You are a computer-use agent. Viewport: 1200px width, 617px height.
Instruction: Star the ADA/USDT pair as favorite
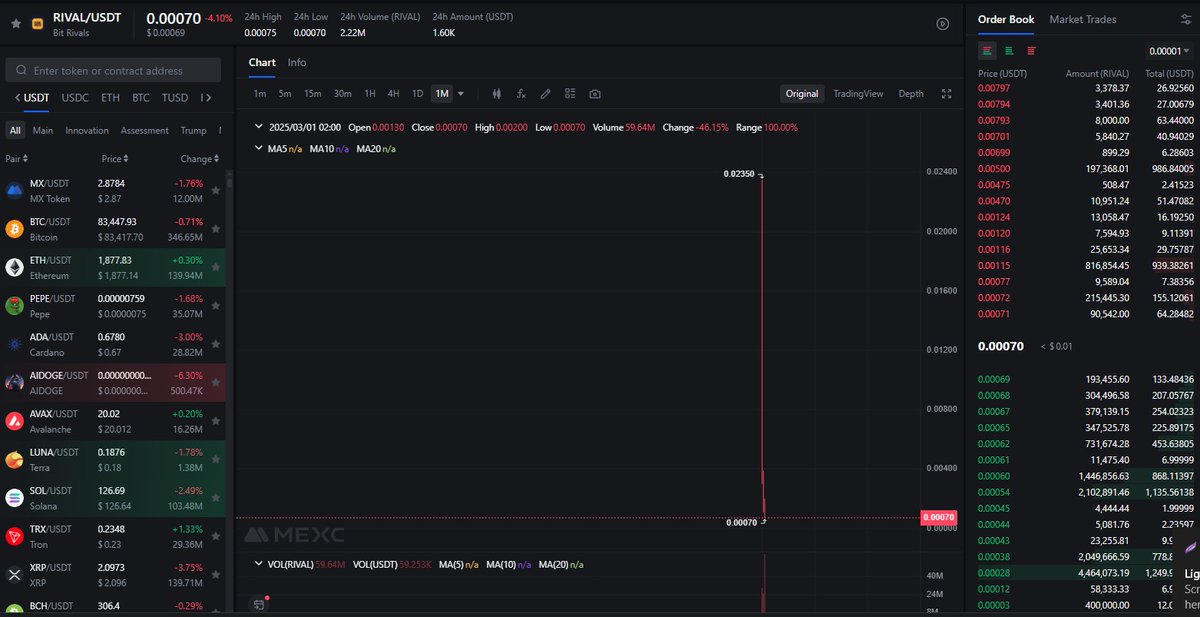[215, 344]
